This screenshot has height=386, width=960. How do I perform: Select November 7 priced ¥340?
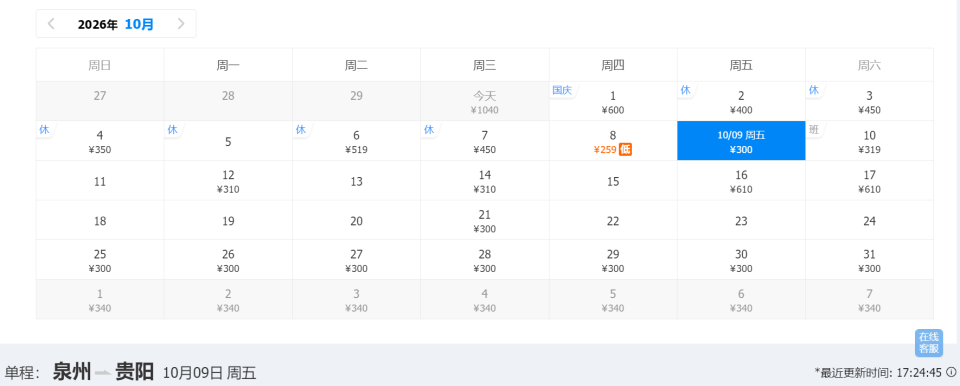coord(869,300)
